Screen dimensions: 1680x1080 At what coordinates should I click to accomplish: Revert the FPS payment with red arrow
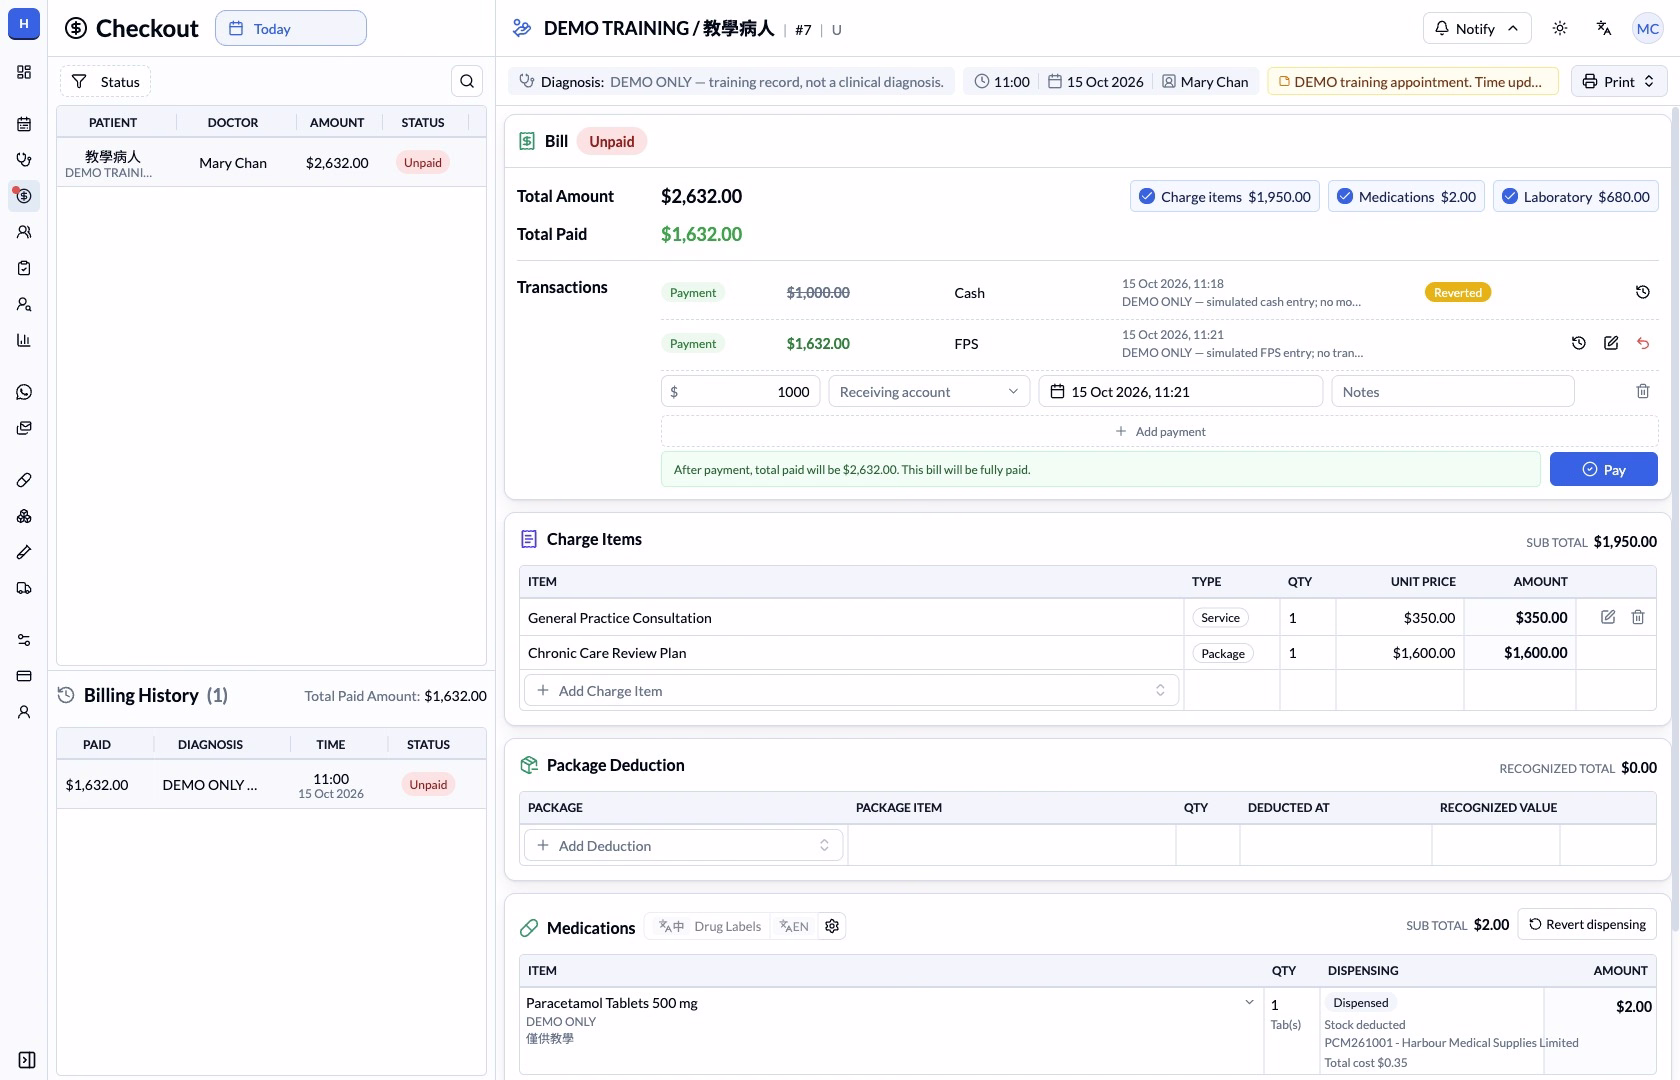point(1643,343)
